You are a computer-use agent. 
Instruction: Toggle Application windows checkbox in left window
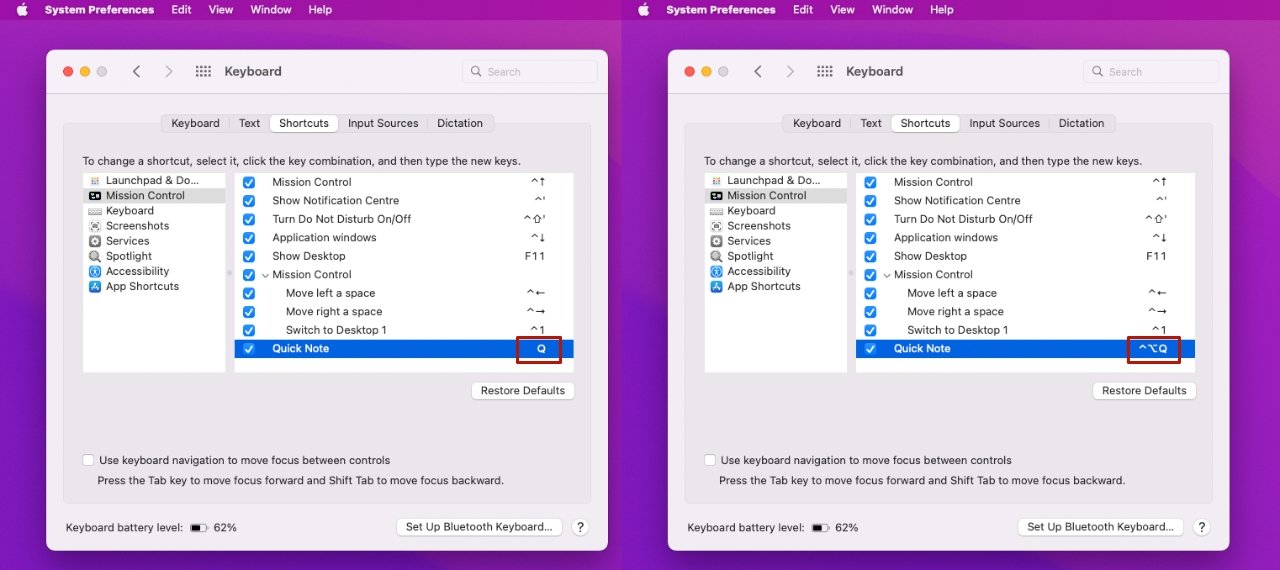click(x=249, y=237)
